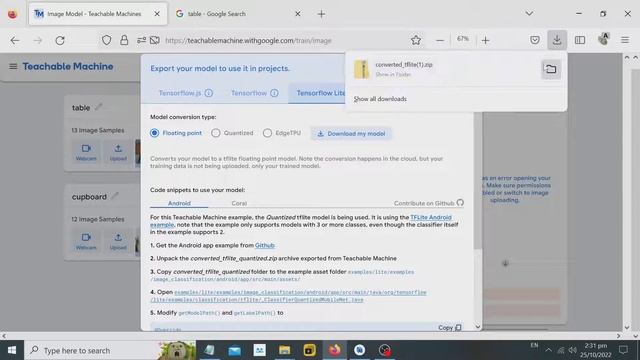Open File Explorer from taskbar
640x360 pixels.
tap(284, 350)
